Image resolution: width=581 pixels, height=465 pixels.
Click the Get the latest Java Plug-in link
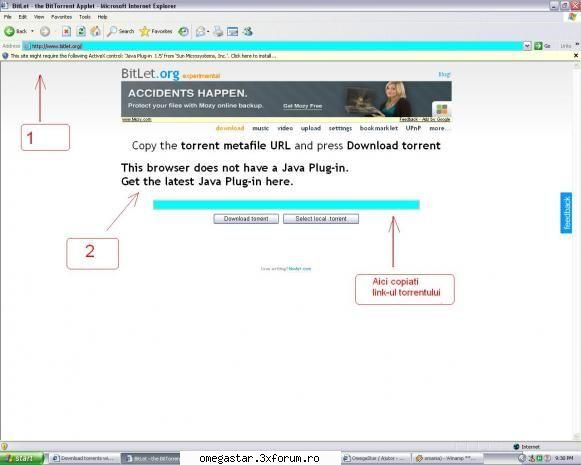coord(207,182)
